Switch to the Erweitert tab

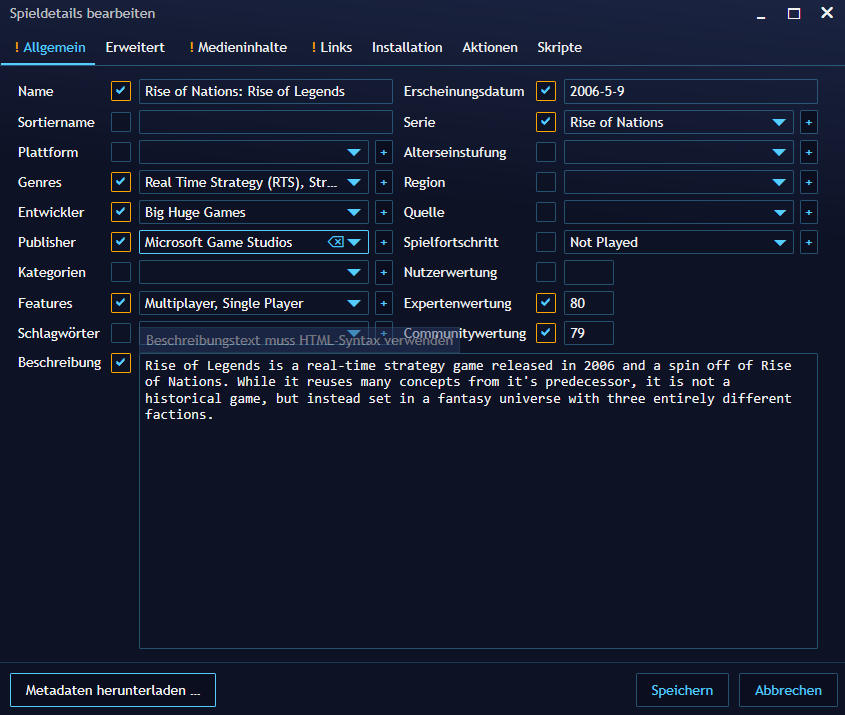(x=135, y=47)
